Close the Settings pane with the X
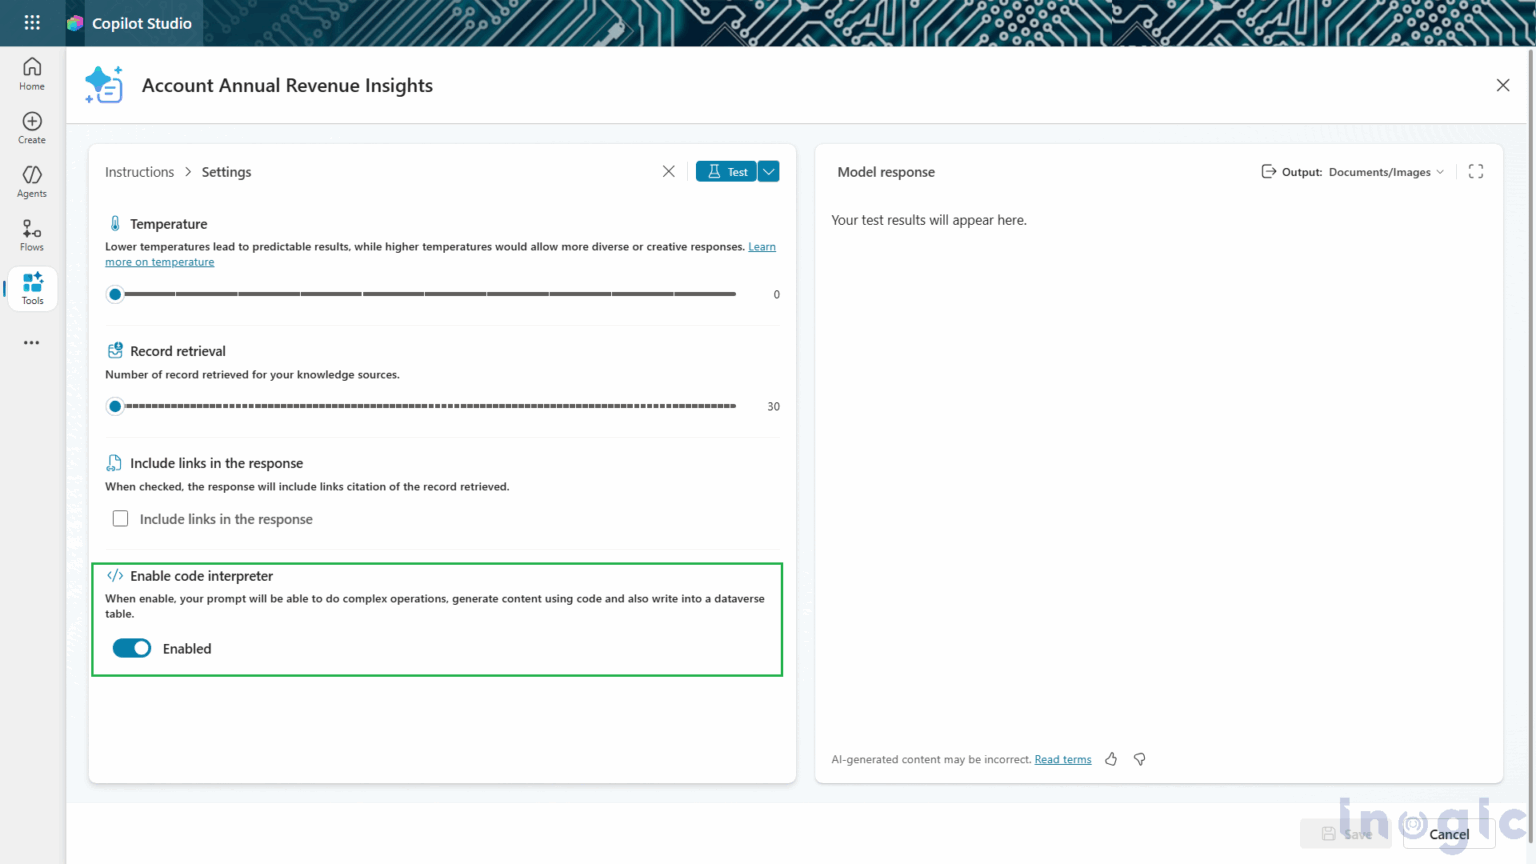This screenshot has width=1536, height=864. [668, 171]
